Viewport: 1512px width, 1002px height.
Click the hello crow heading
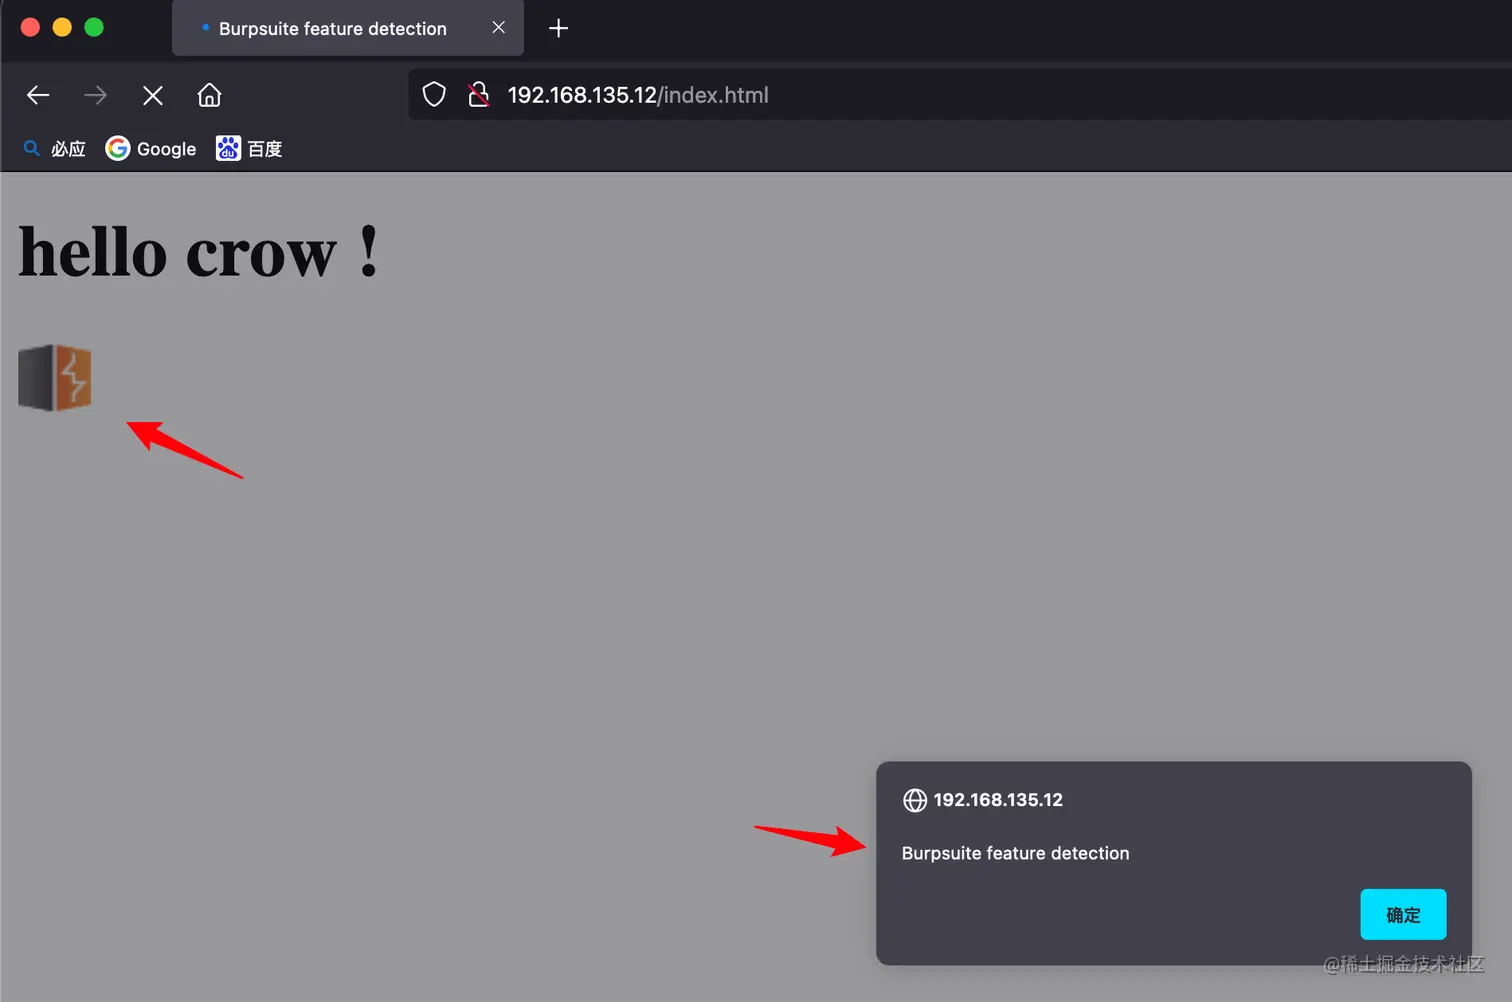198,252
